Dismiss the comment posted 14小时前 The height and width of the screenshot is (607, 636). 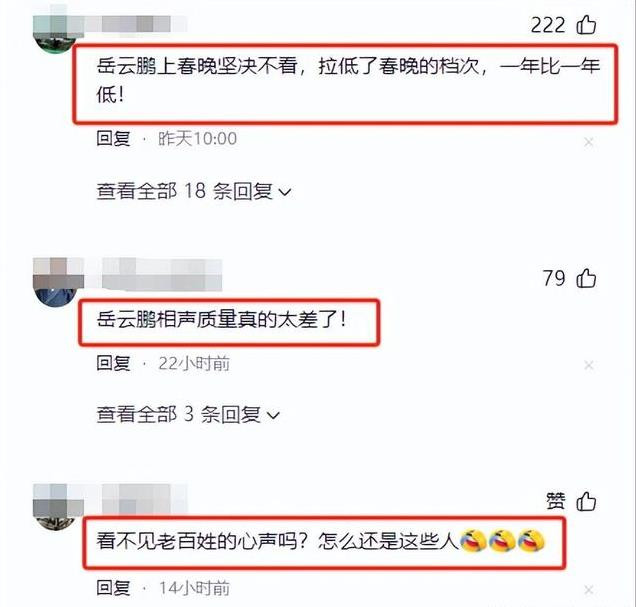589,590
